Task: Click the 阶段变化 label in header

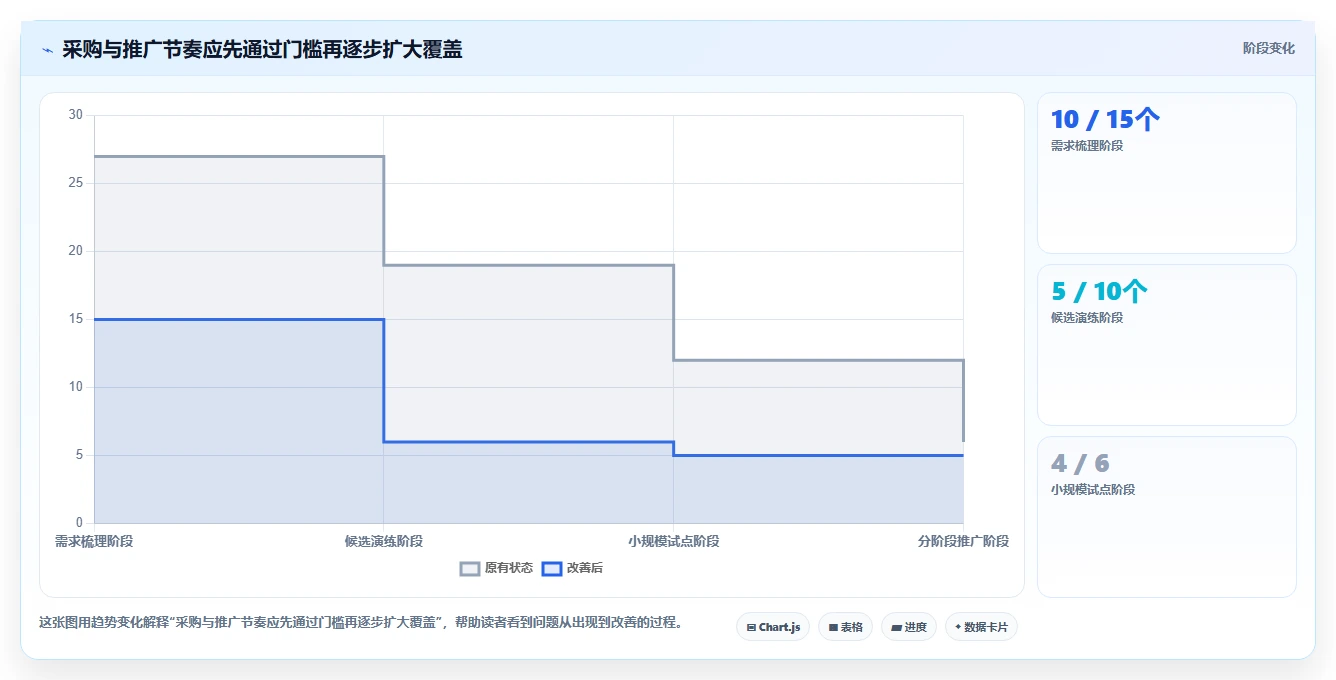Action: (1268, 48)
